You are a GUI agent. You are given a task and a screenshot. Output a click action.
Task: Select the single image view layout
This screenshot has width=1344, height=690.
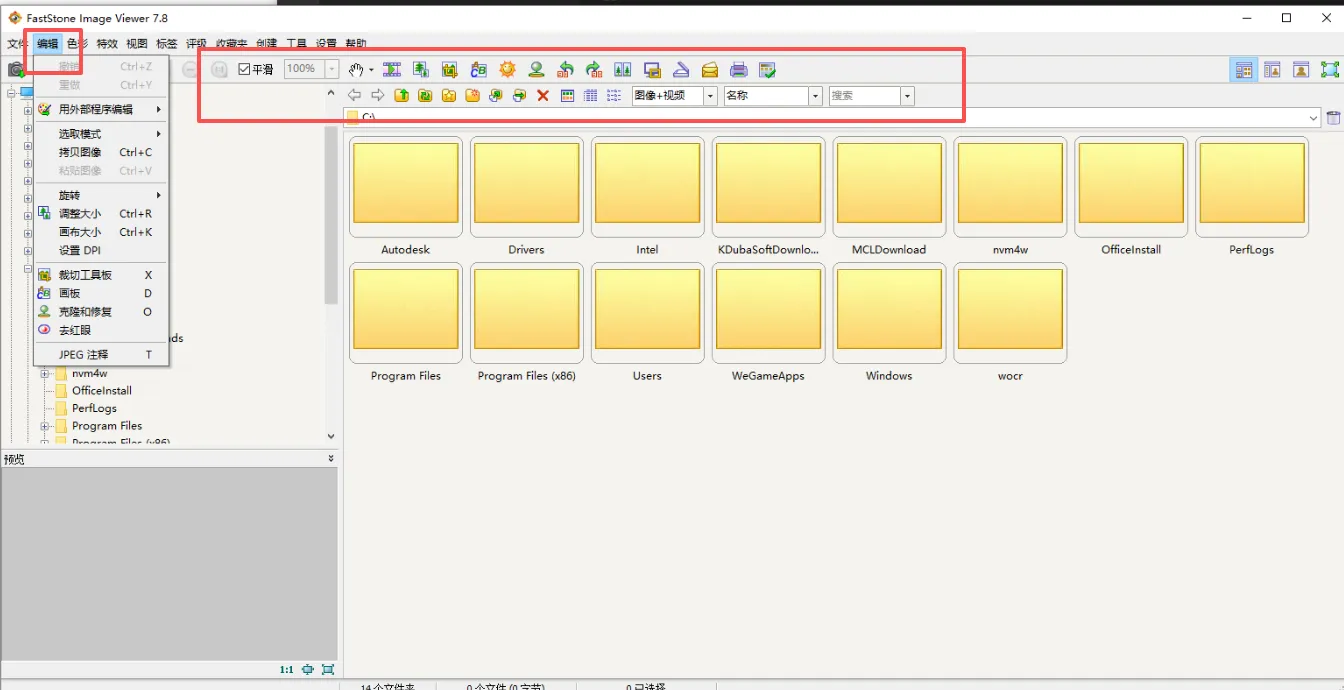tap(1301, 69)
